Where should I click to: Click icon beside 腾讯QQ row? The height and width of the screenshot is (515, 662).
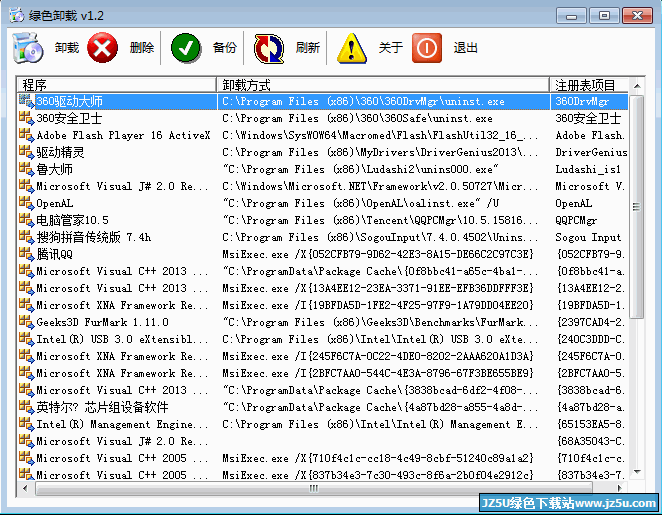click(x=27, y=254)
